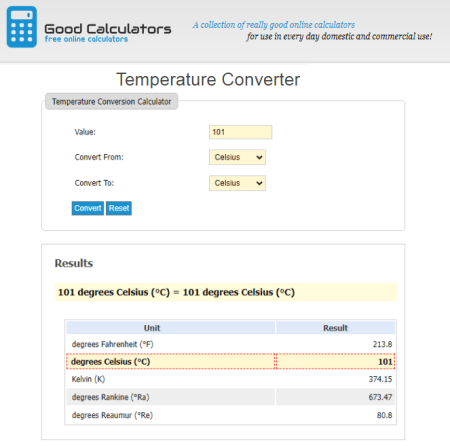The height and width of the screenshot is (446, 450).
Task: Select the degrees Rankine result row
Action: pos(231,397)
